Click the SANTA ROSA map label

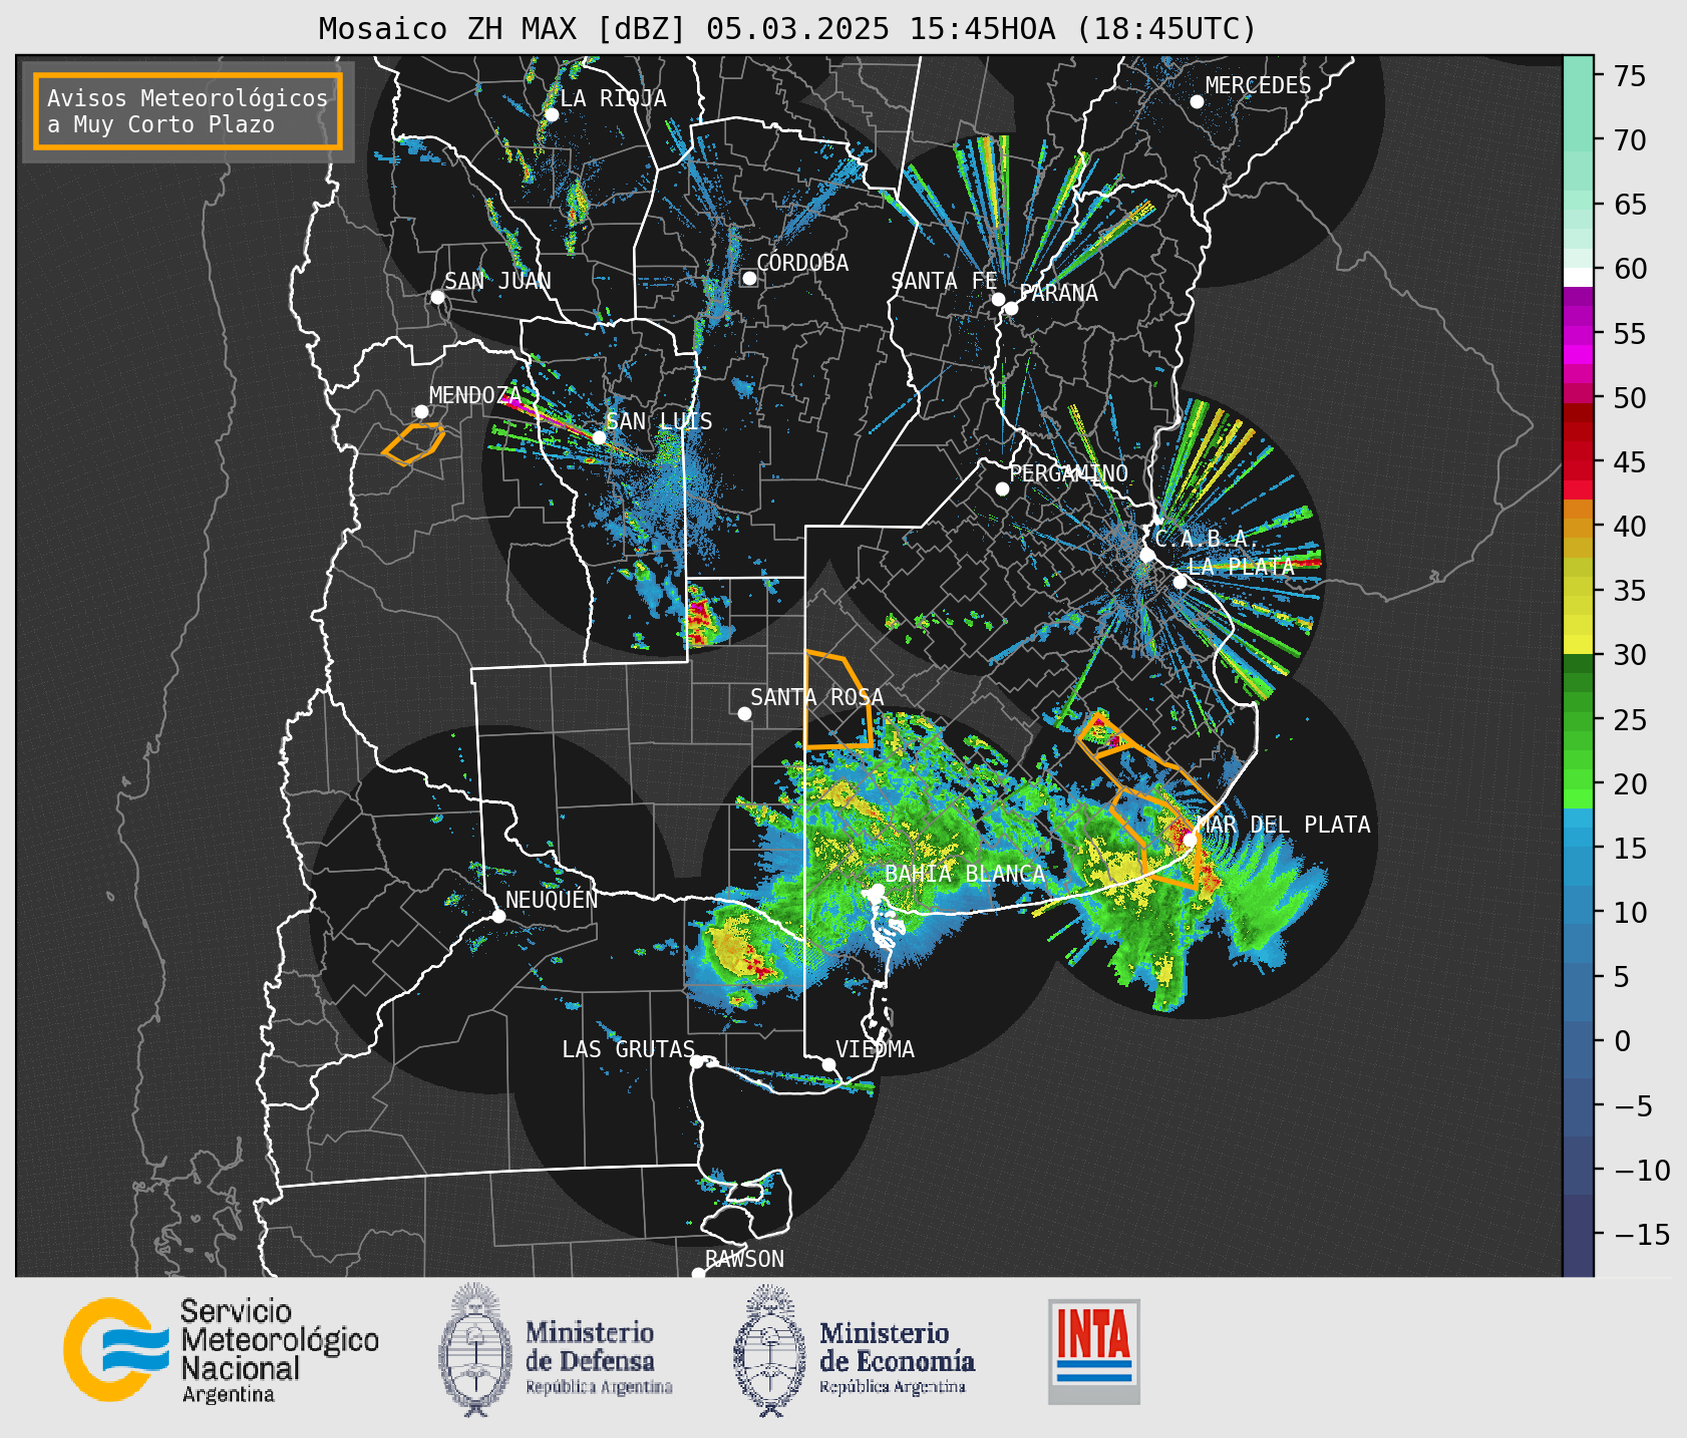click(x=817, y=697)
